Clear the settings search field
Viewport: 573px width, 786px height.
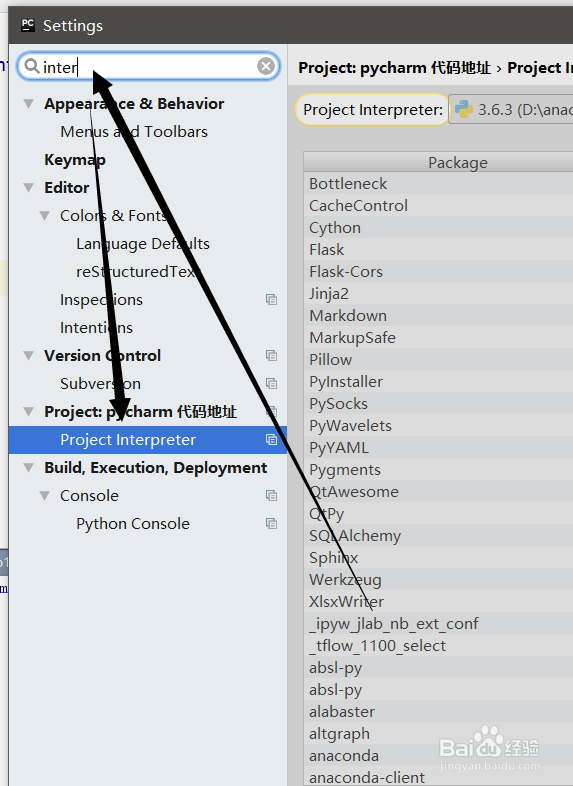tap(266, 66)
